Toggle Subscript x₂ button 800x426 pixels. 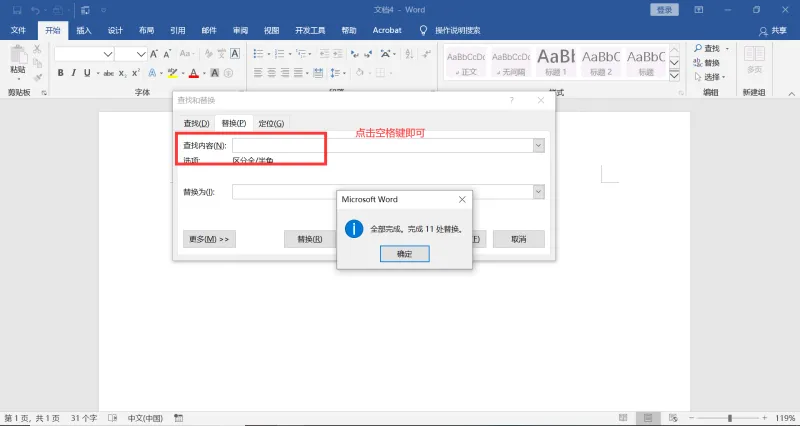click(122, 73)
